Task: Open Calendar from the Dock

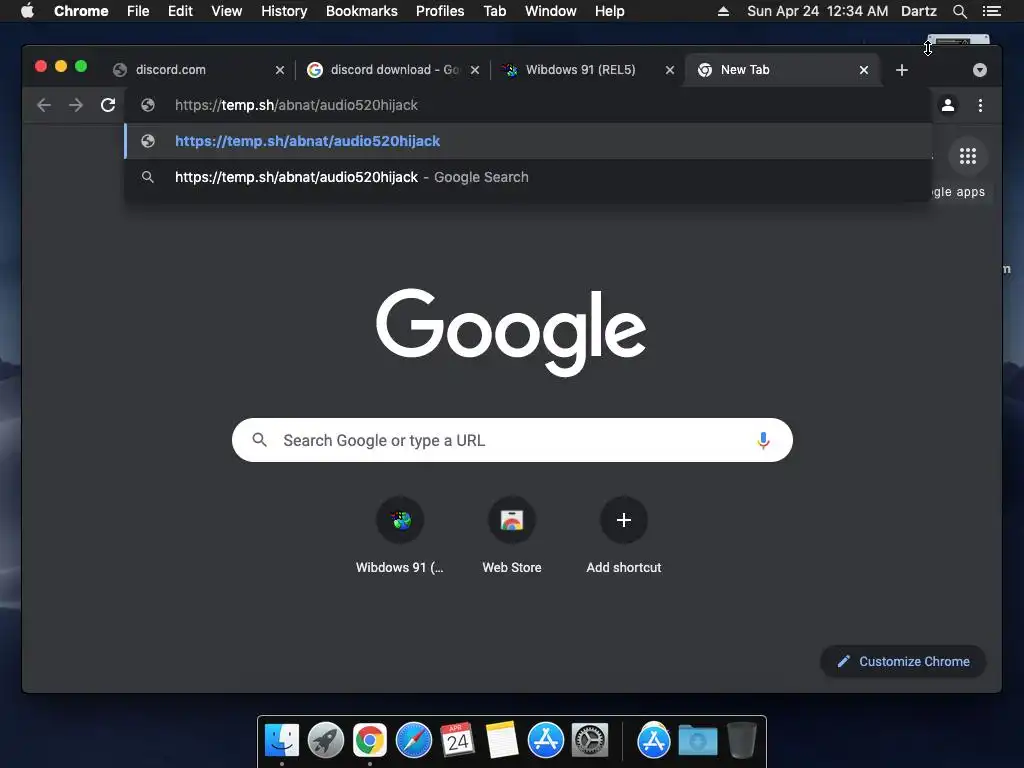Action: 457,741
